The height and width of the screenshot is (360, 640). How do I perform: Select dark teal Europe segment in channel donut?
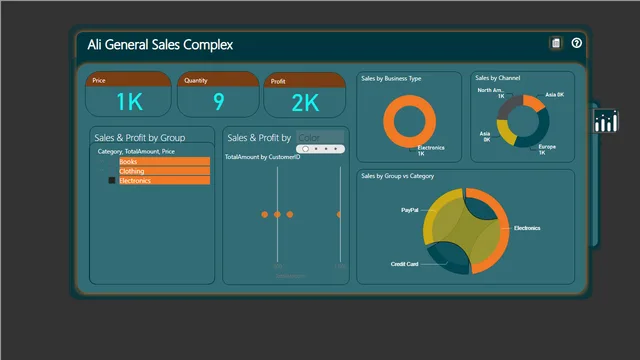539,133
